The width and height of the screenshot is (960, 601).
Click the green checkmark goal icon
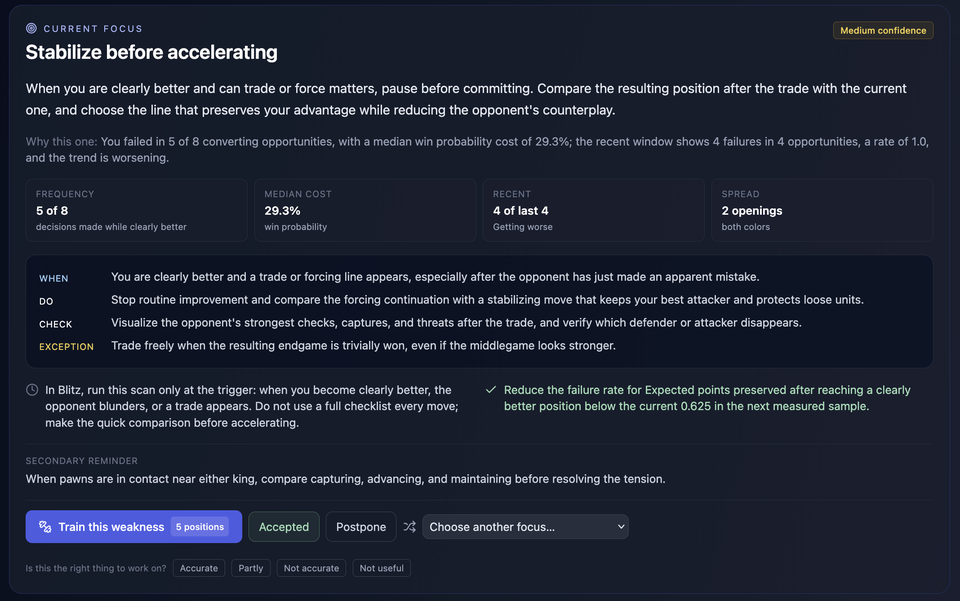coord(490,390)
